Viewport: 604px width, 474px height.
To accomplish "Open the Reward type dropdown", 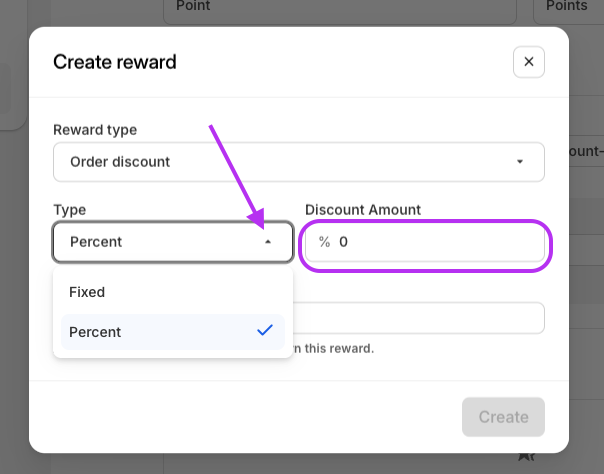I will (x=298, y=162).
